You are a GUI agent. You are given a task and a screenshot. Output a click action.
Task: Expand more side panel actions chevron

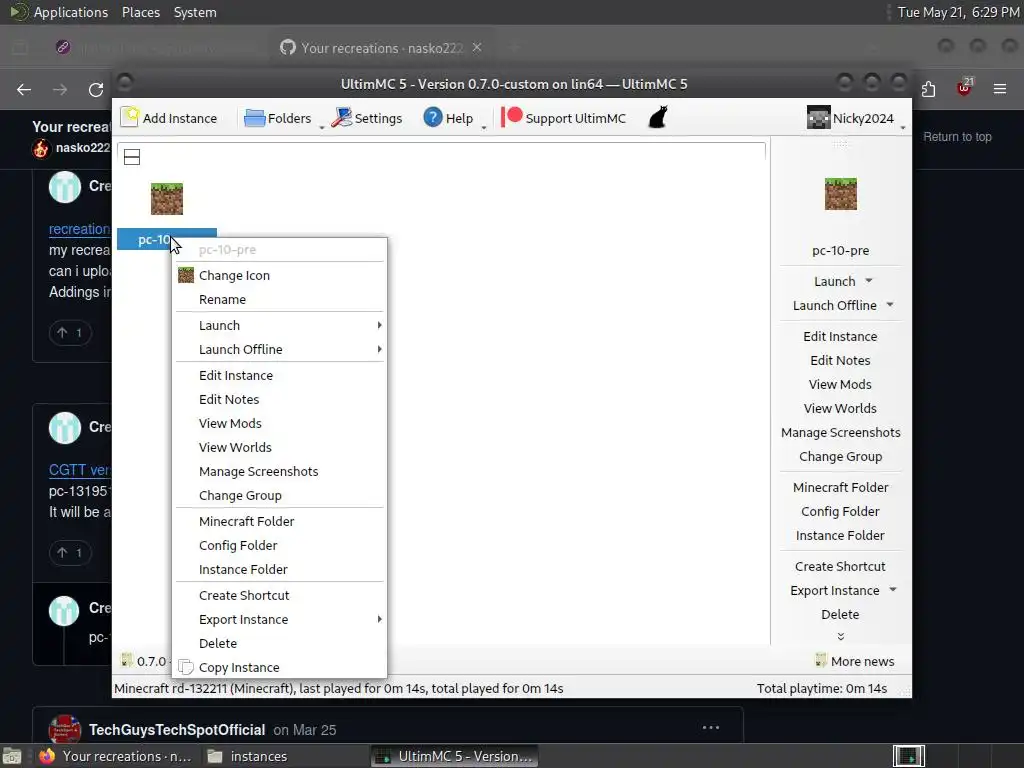click(840, 636)
